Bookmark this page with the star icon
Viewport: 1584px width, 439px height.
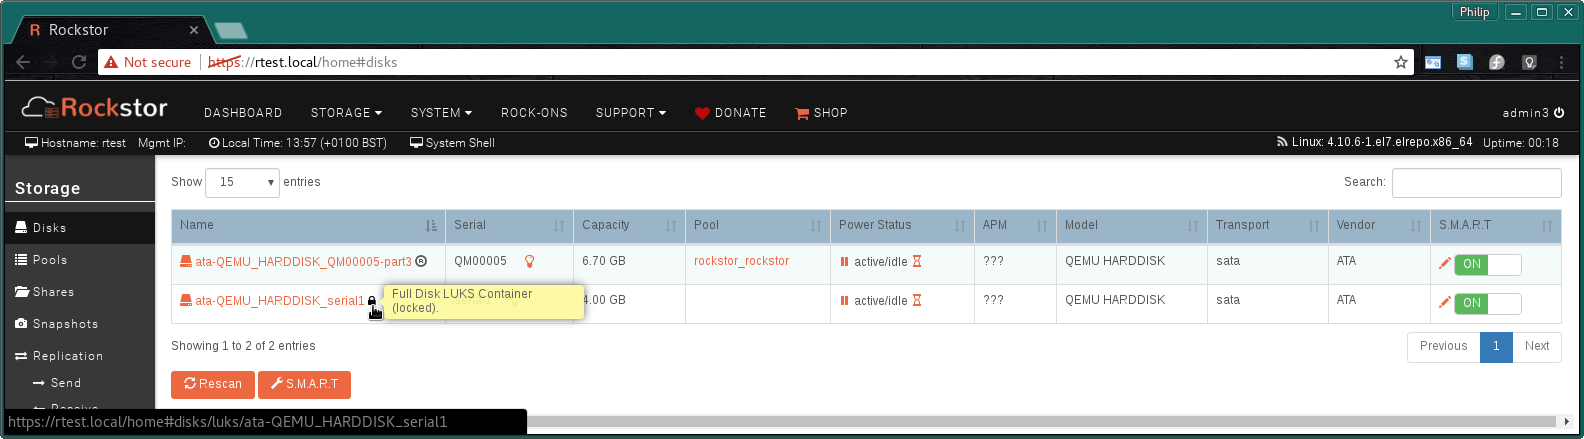point(1401,62)
